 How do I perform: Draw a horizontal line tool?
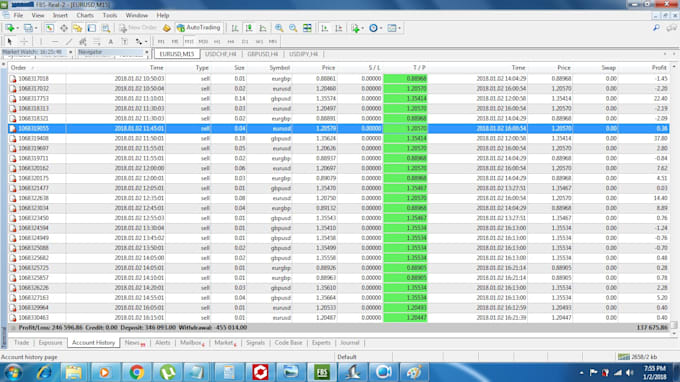pyautogui.click(x=55, y=42)
